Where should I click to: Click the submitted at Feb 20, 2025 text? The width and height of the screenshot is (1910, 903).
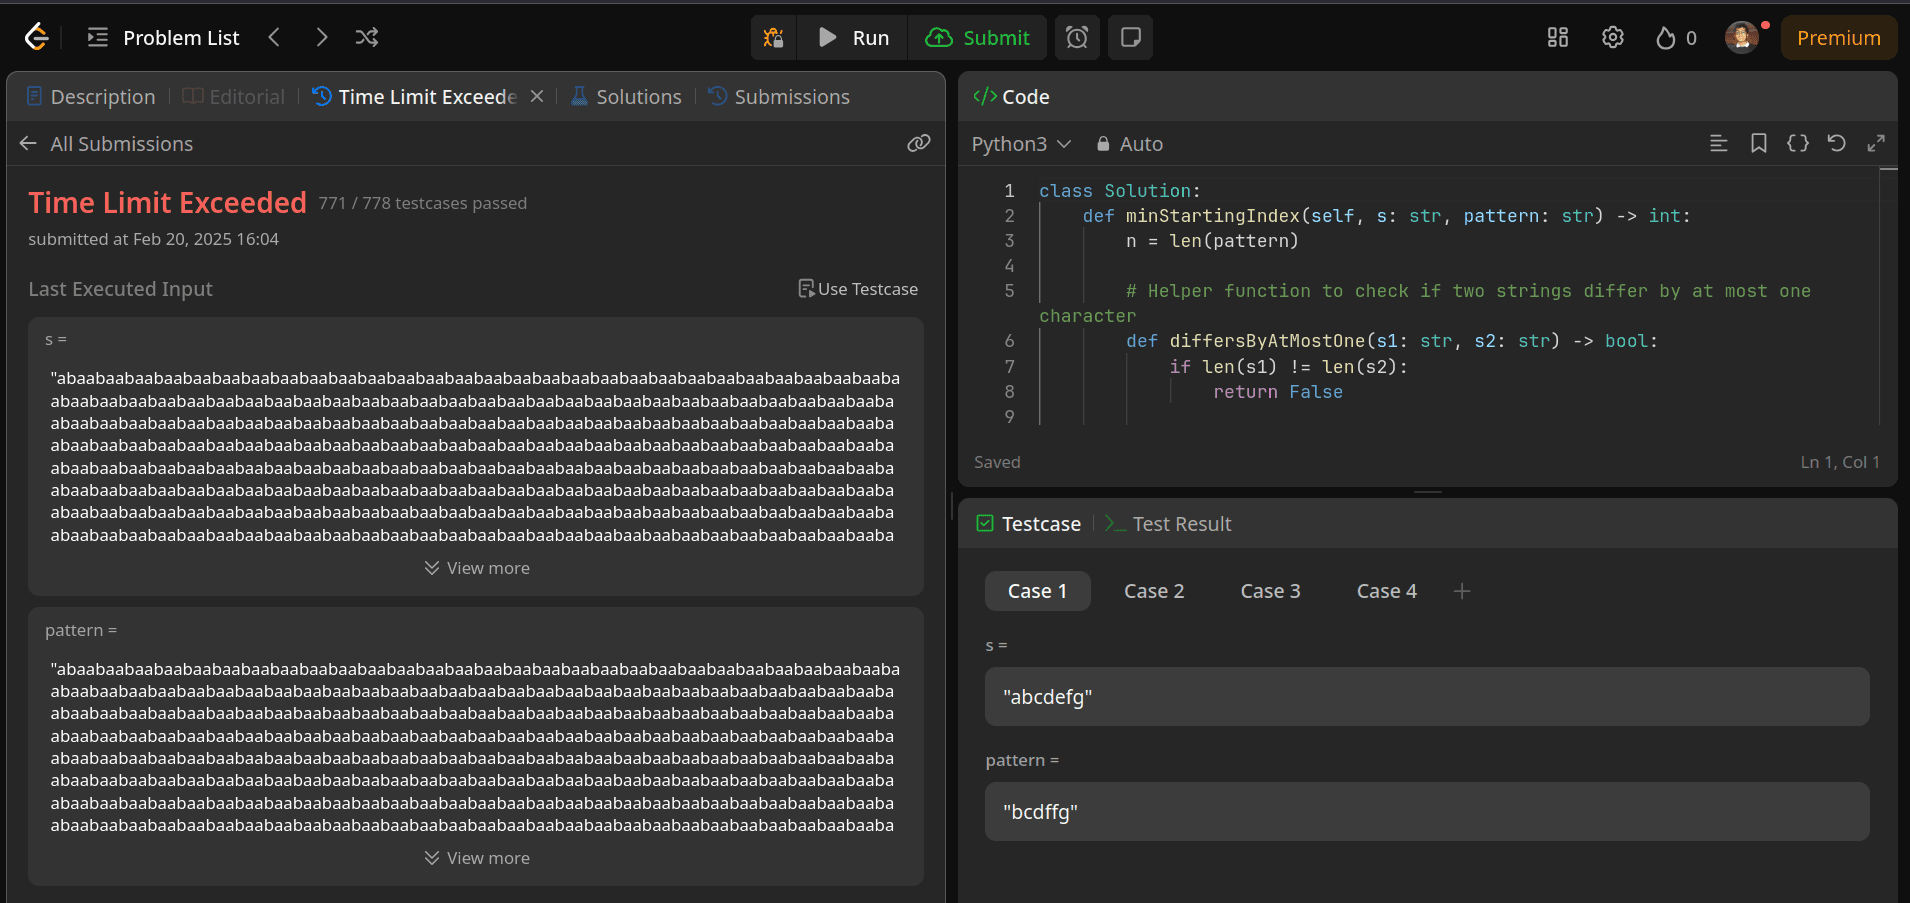tap(153, 239)
